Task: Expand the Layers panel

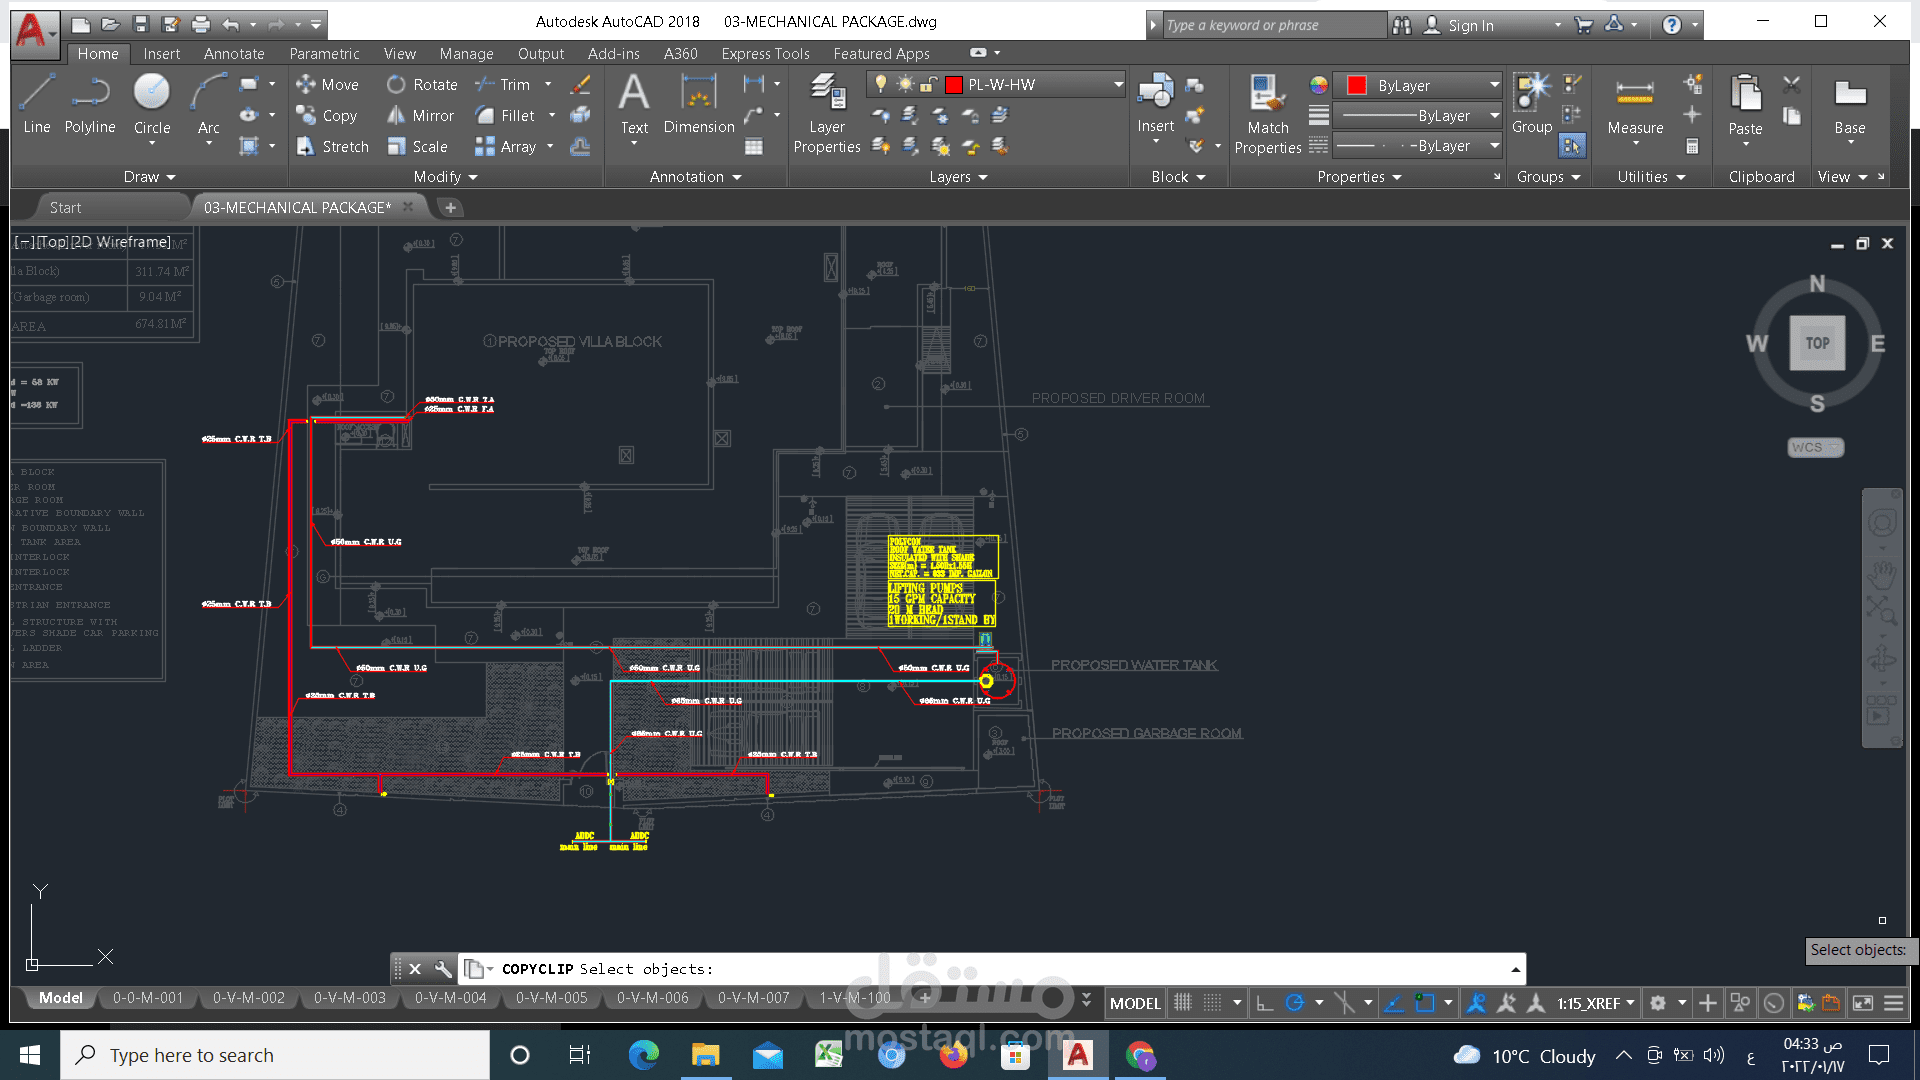Action: [x=958, y=177]
